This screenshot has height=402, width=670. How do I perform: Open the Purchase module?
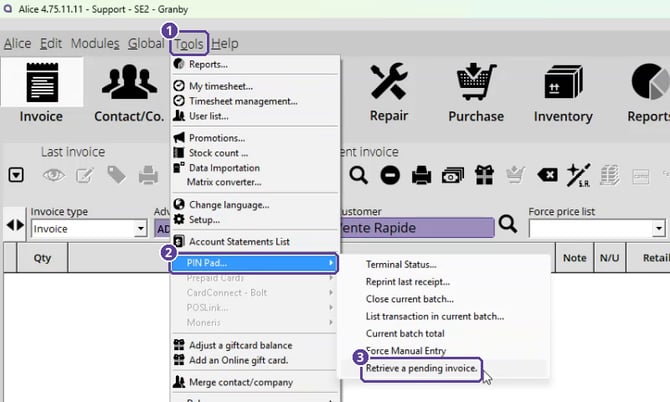[x=476, y=92]
